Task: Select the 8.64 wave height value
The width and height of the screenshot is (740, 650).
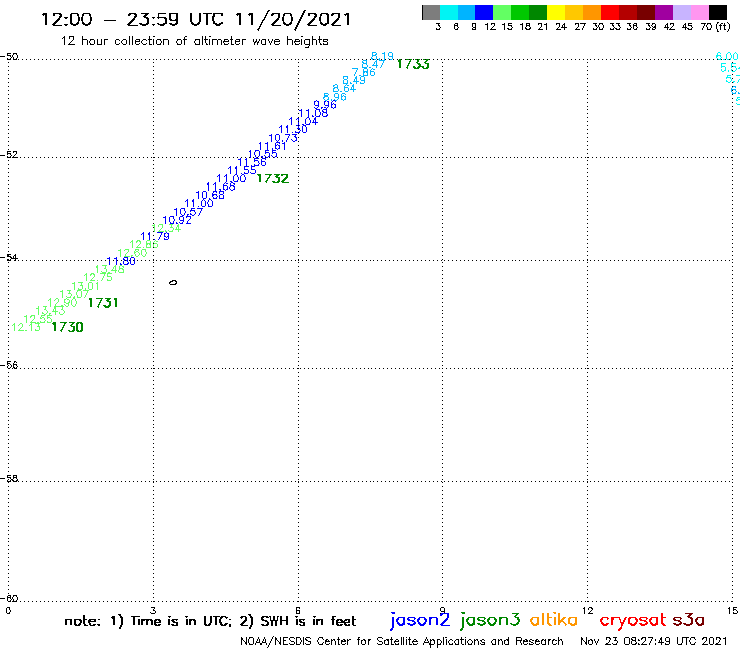Action: click(x=344, y=88)
